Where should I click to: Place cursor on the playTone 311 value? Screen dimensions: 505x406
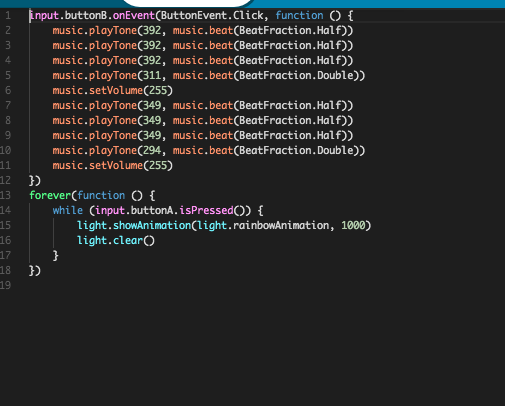[x=152, y=76]
